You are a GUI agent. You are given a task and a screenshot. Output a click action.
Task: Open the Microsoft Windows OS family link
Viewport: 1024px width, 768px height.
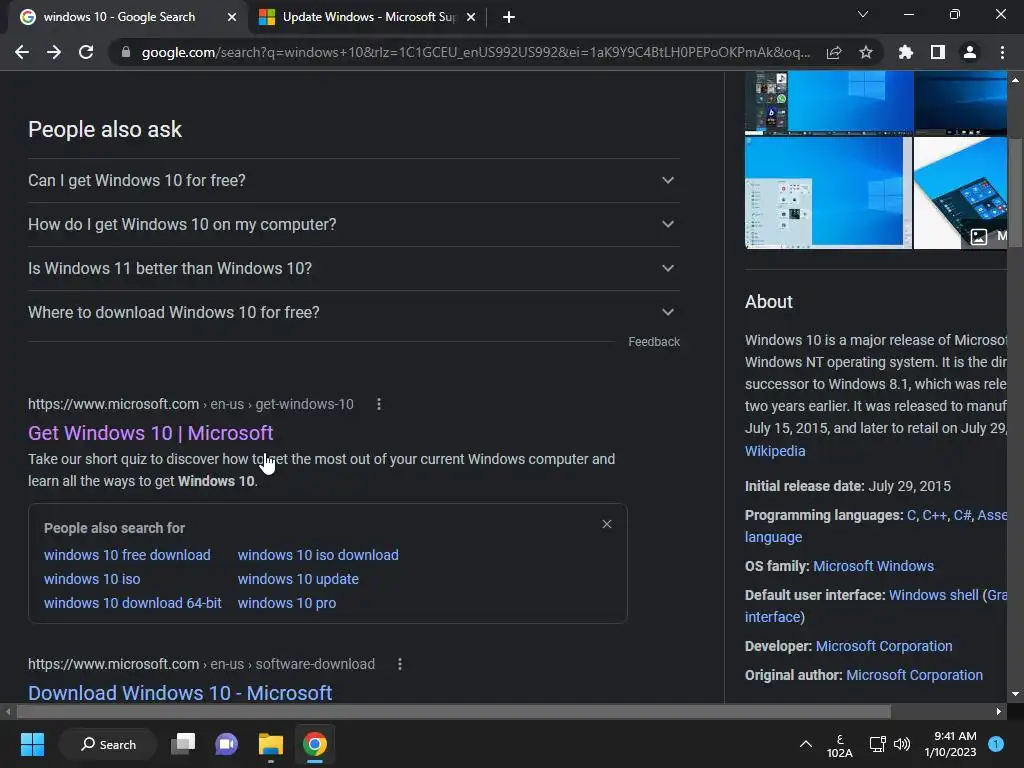873,566
